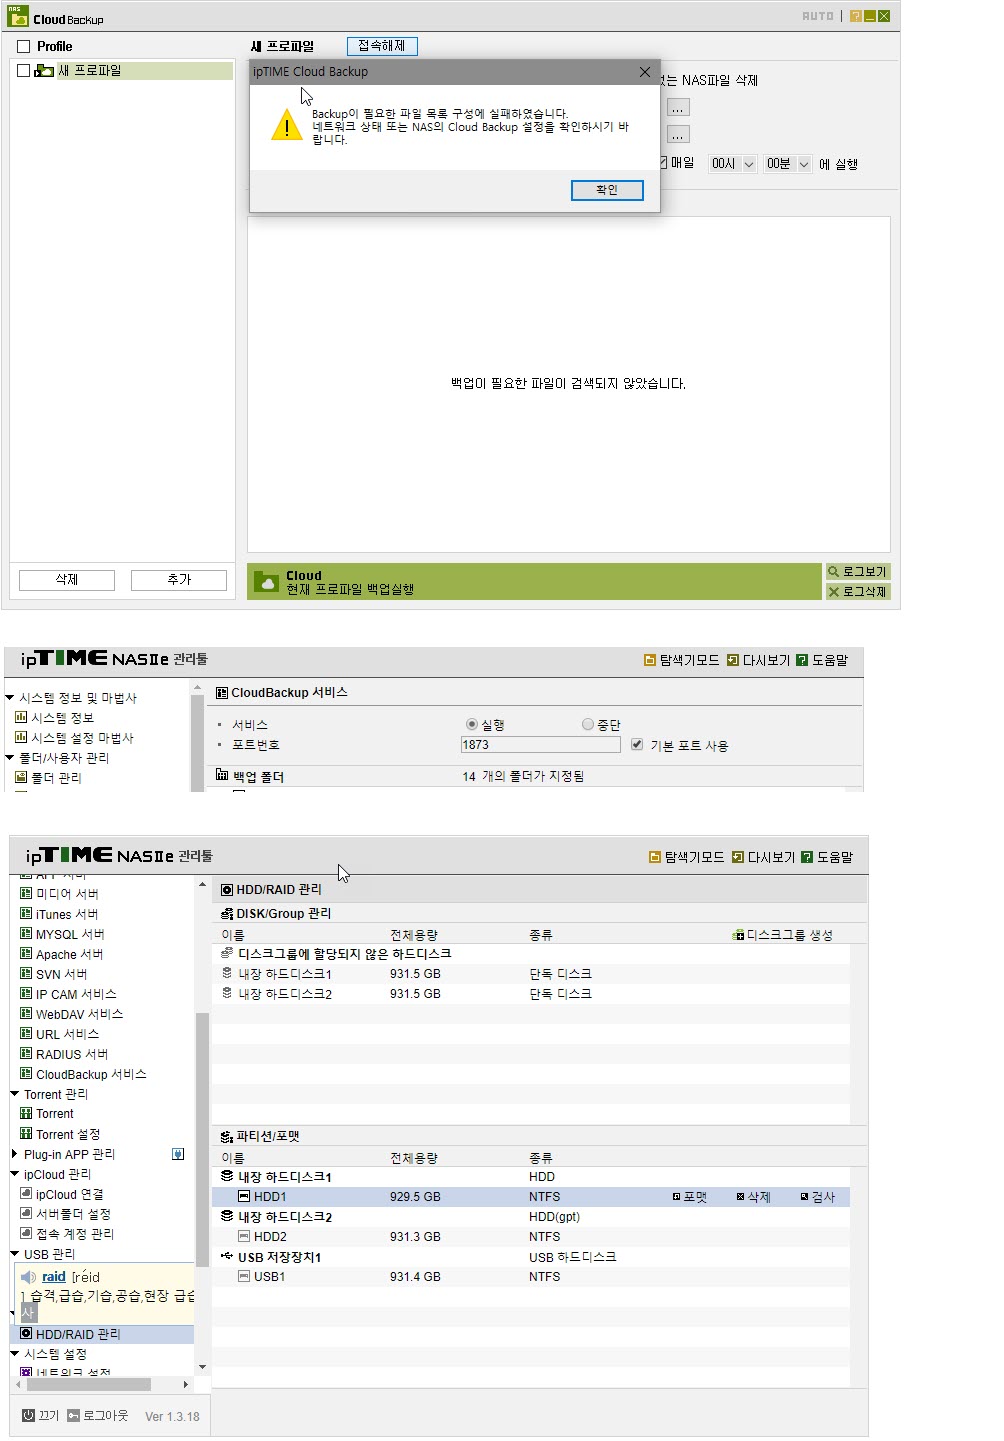Viewport: 1004px width, 1441px height.
Task: Open iTunes 서버 in the tree
Action: coord(59,914)
